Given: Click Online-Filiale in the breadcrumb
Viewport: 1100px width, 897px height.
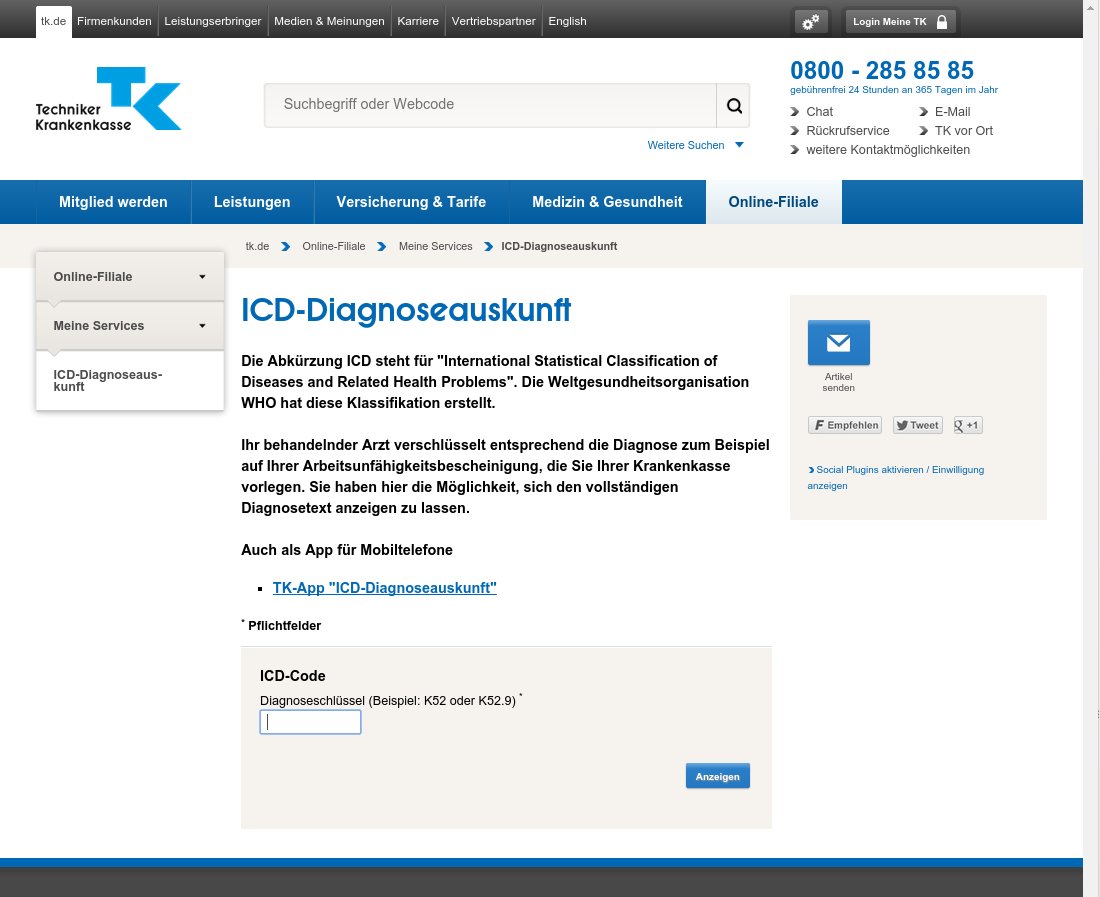Looking at the screenshot, I should 334,246.
